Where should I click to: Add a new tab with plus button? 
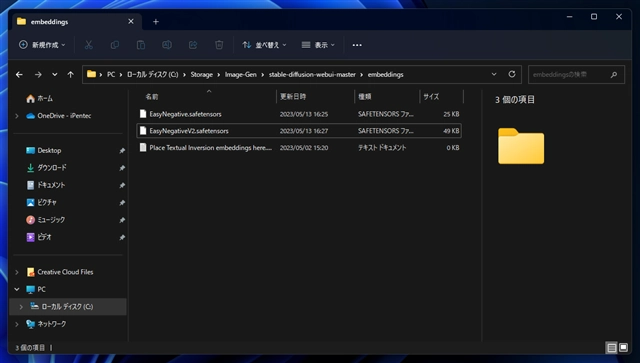coord(156,22)
